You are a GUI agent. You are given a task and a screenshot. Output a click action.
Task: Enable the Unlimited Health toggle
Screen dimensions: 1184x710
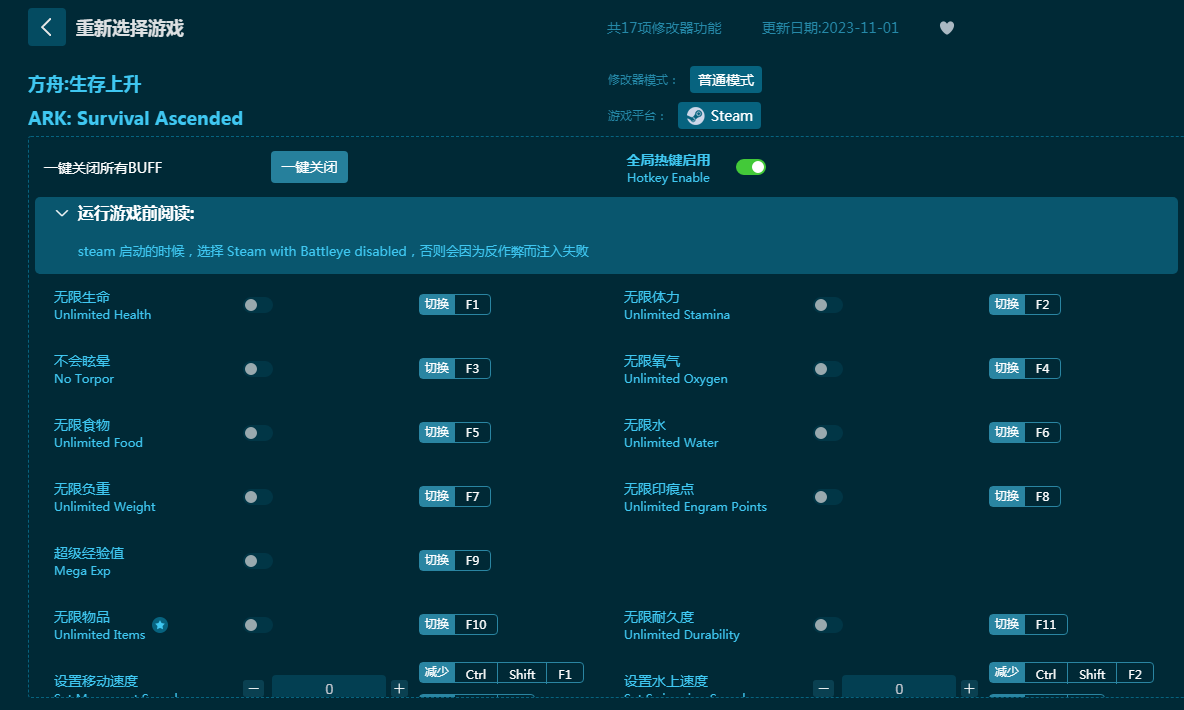pos(257,305)
